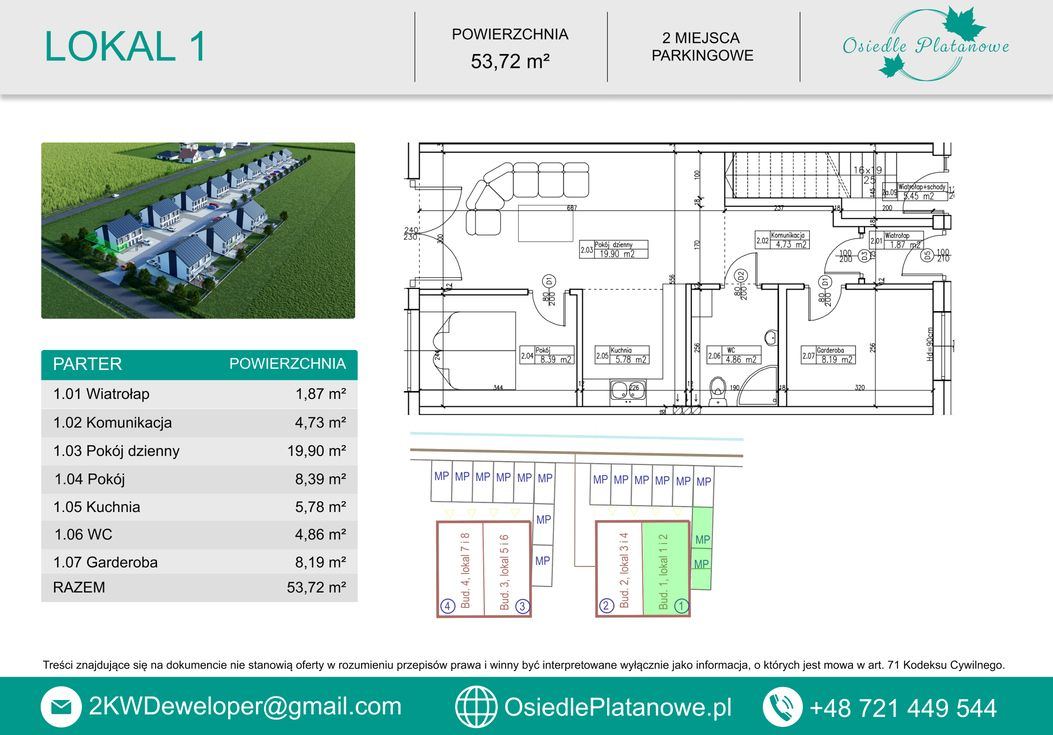The width and height of the screenshot is (1053, 735).
Task: Click the 8,19 m² value in the table
Action: point(320,562)
